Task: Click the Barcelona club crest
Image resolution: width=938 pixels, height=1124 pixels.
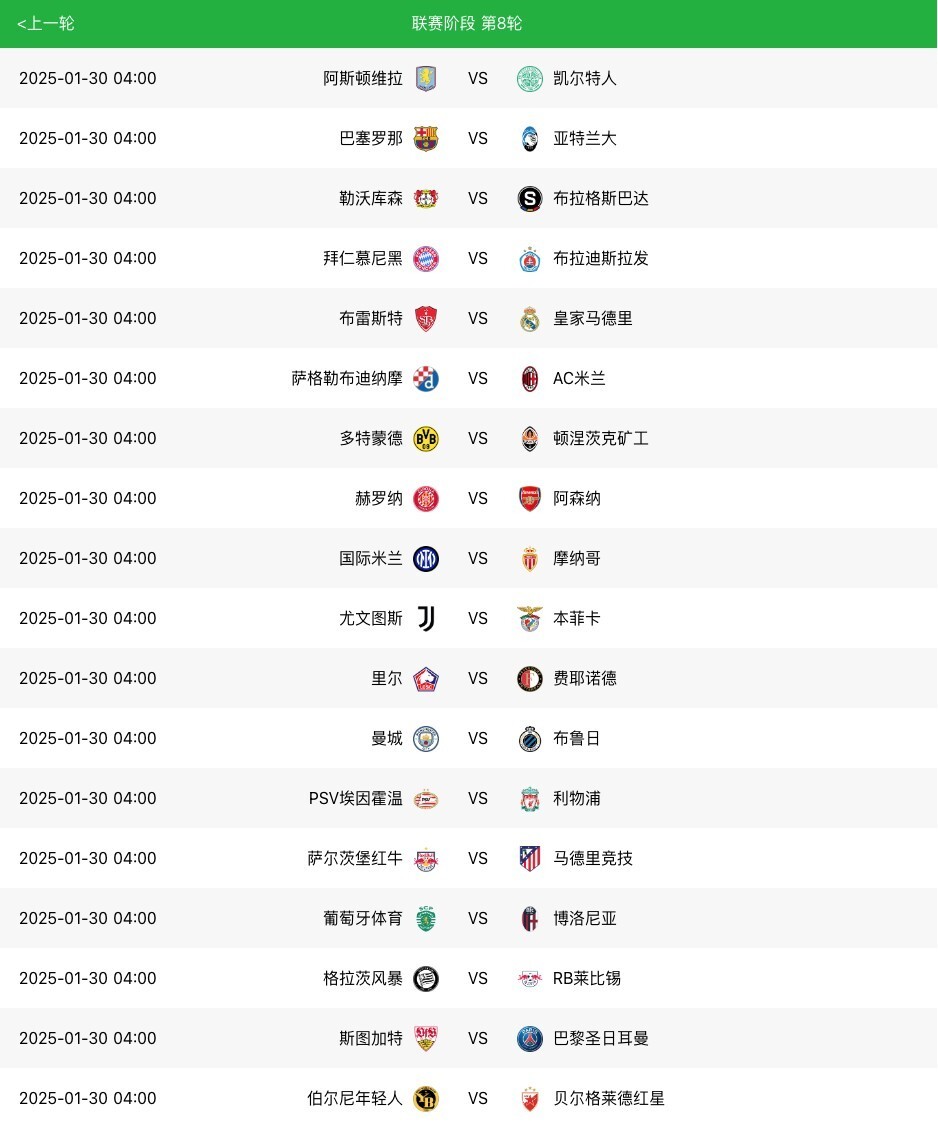Action: tap(426, 139)
